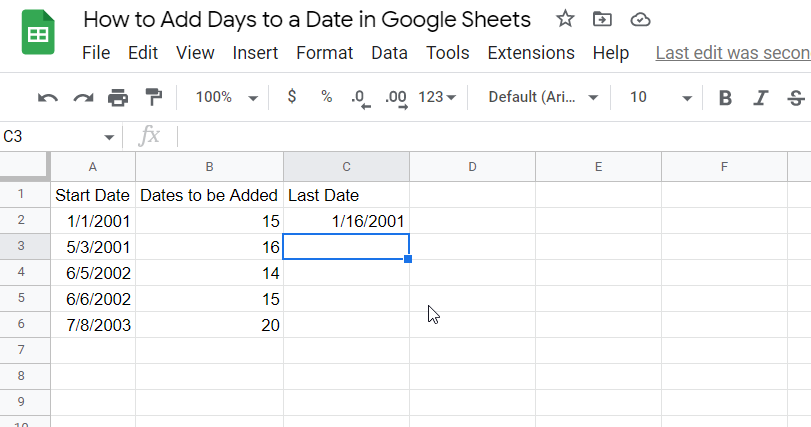Click the Dates to be Added cell
Image resolution: width=811 pixels, height=427 pixels.
[209, 195]
